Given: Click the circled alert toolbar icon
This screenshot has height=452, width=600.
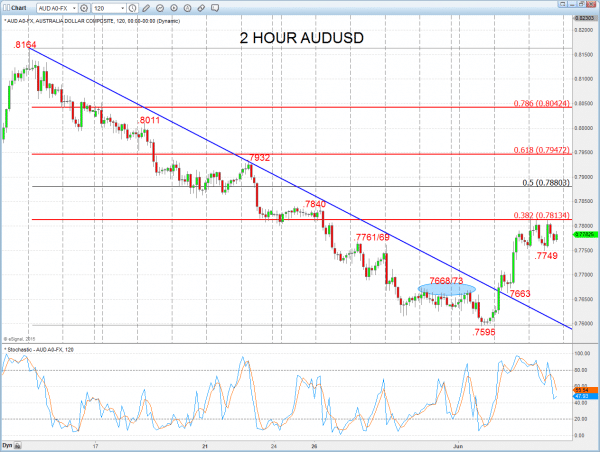Looking at the screenshot, I should [187, 8].
